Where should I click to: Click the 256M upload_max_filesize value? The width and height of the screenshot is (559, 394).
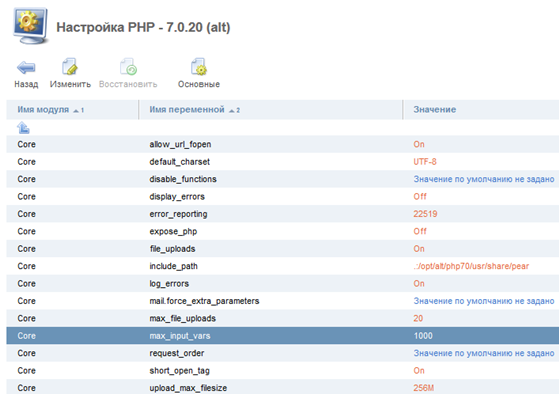click(424, 388)
